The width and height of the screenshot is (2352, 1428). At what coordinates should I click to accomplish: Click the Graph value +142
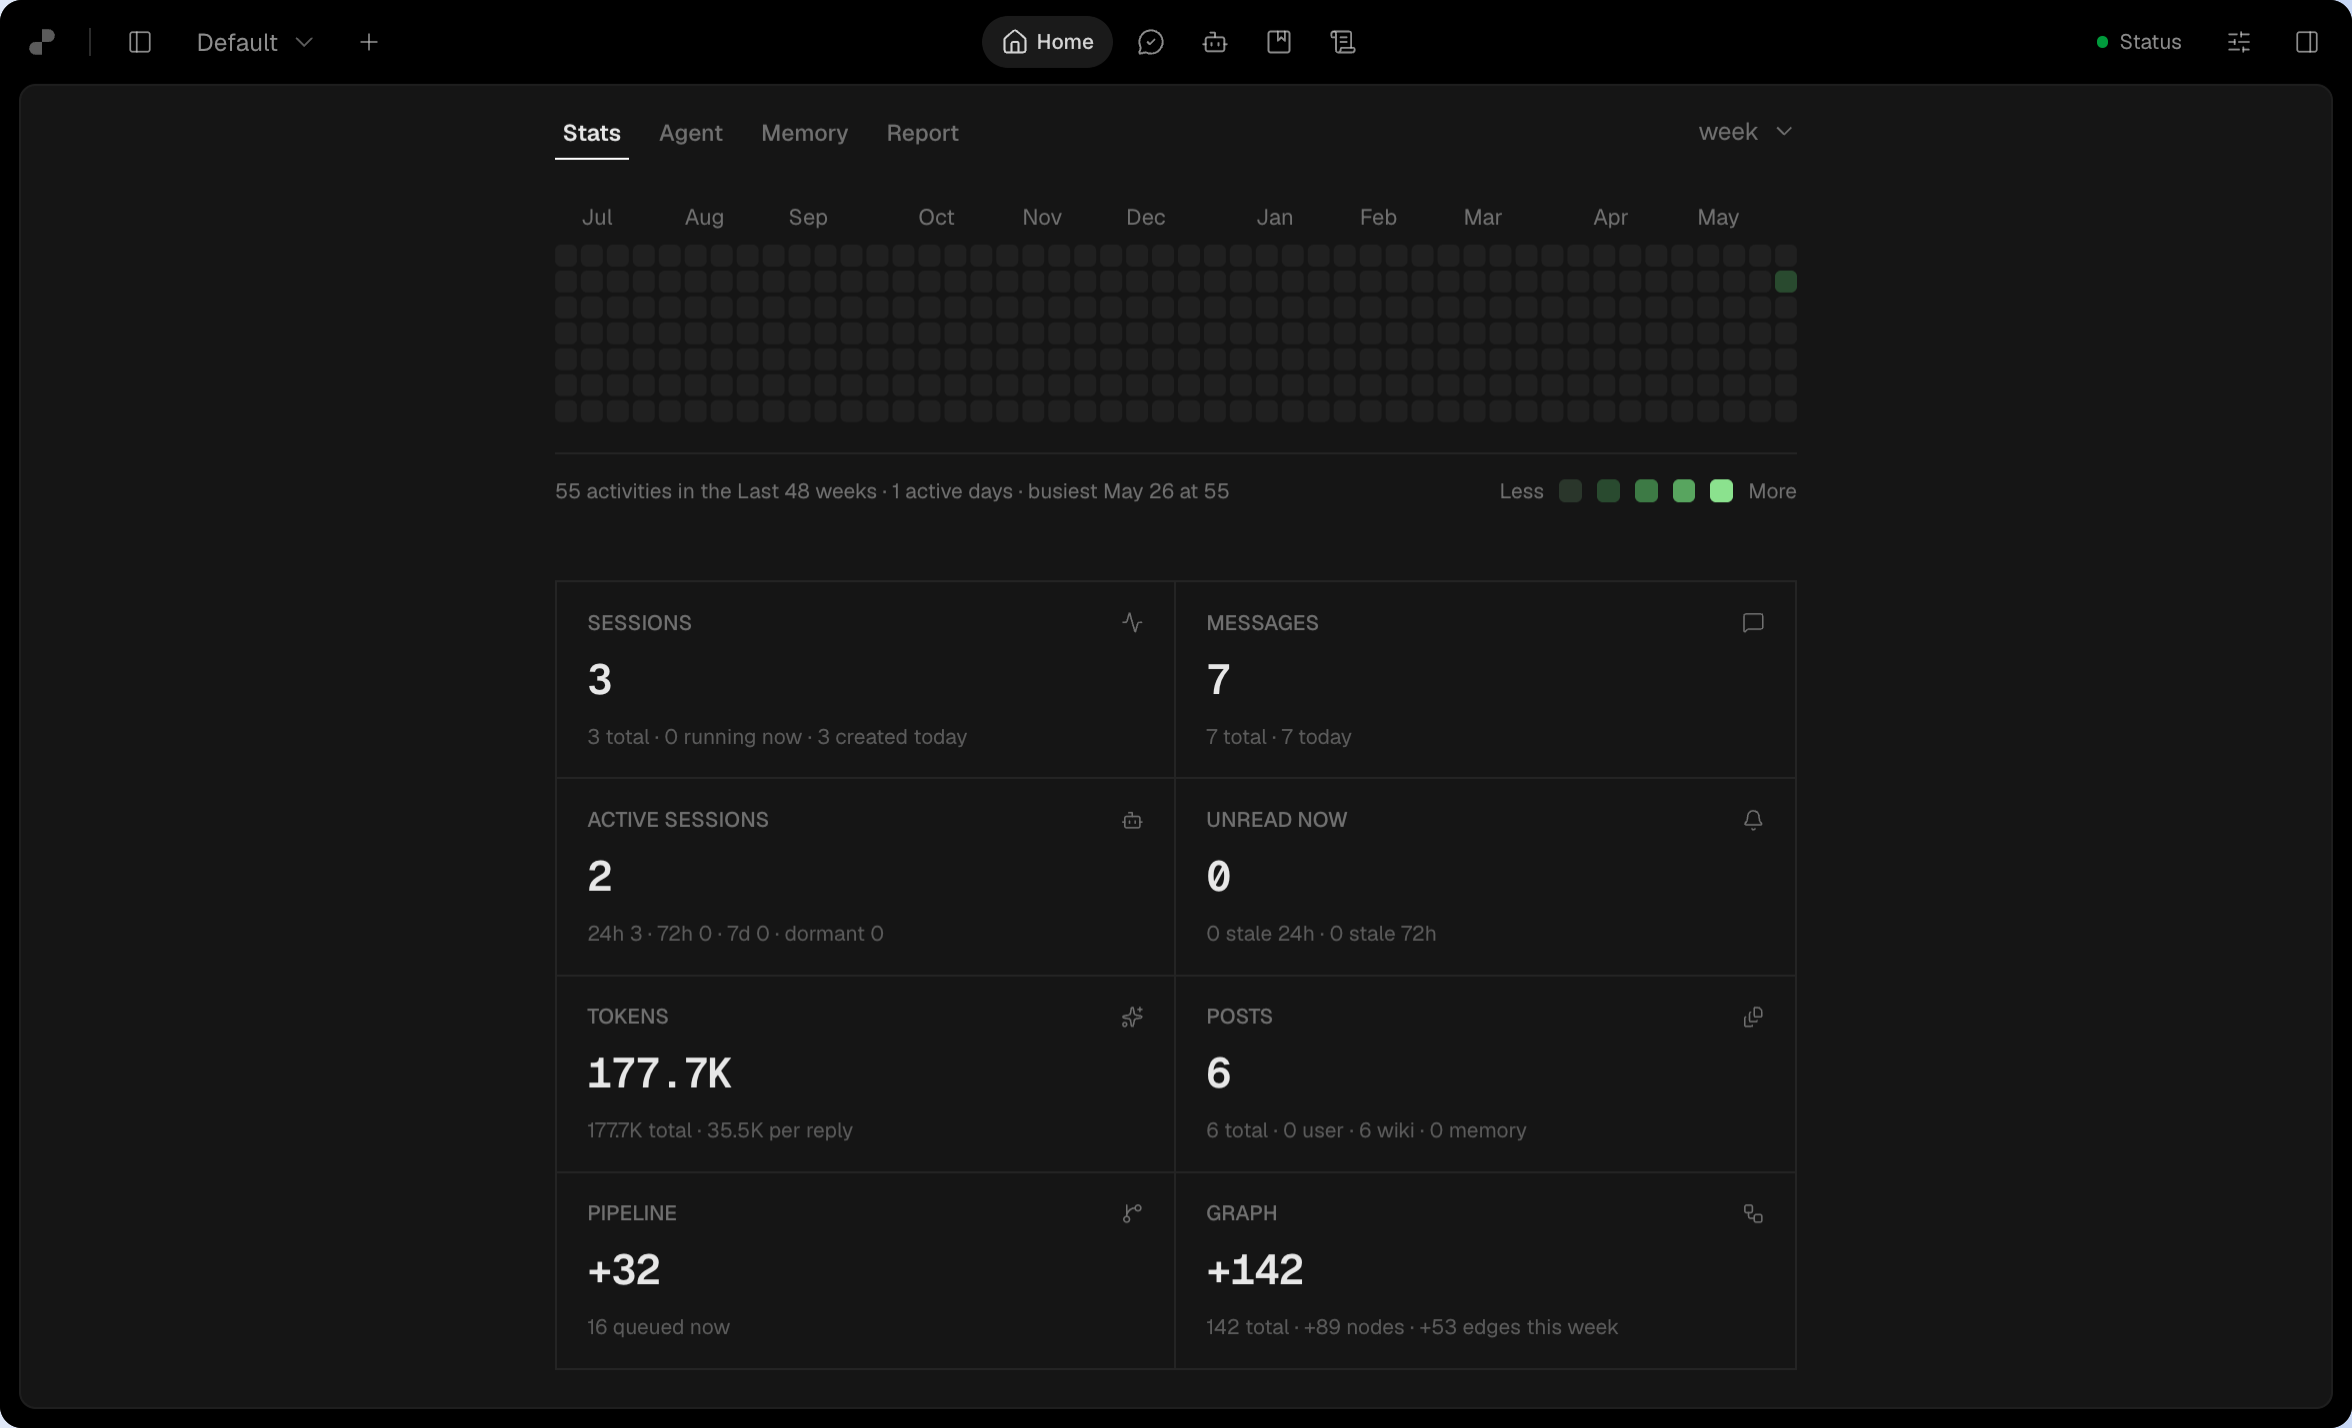tap(1255, 1270)
